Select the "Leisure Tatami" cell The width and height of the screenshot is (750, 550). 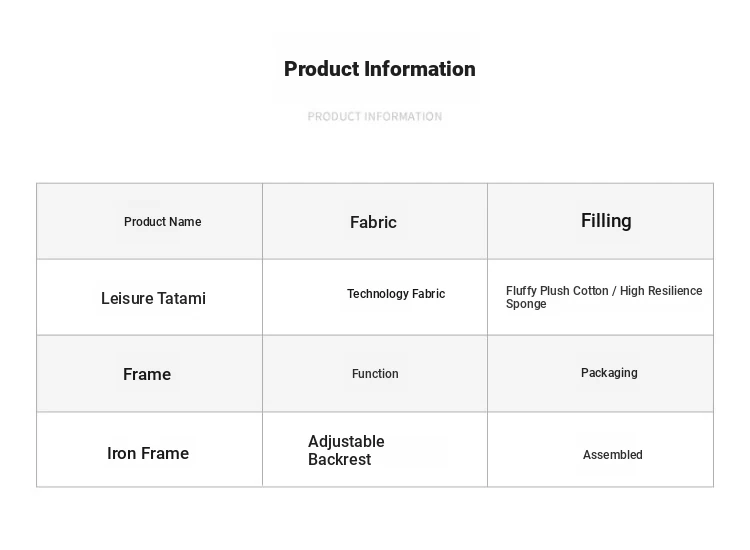[x=153, y=298]
